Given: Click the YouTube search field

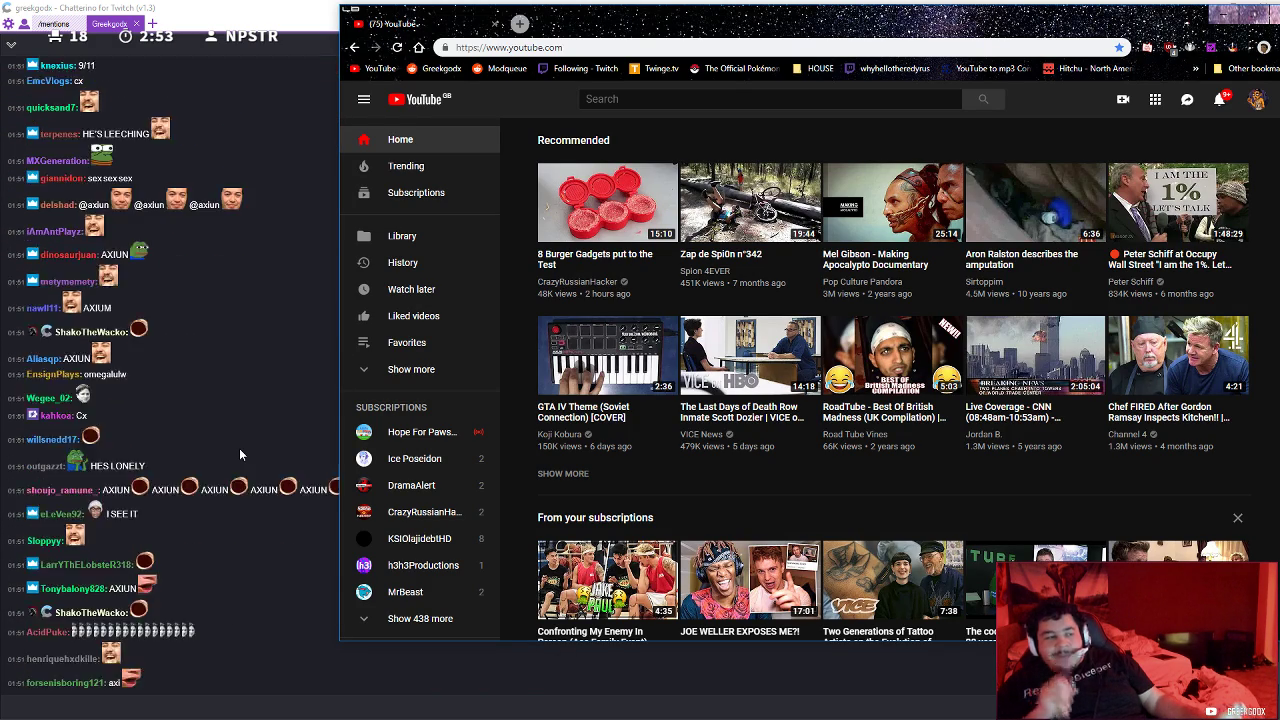Looking at the screenshot, I should coord(770,99).
